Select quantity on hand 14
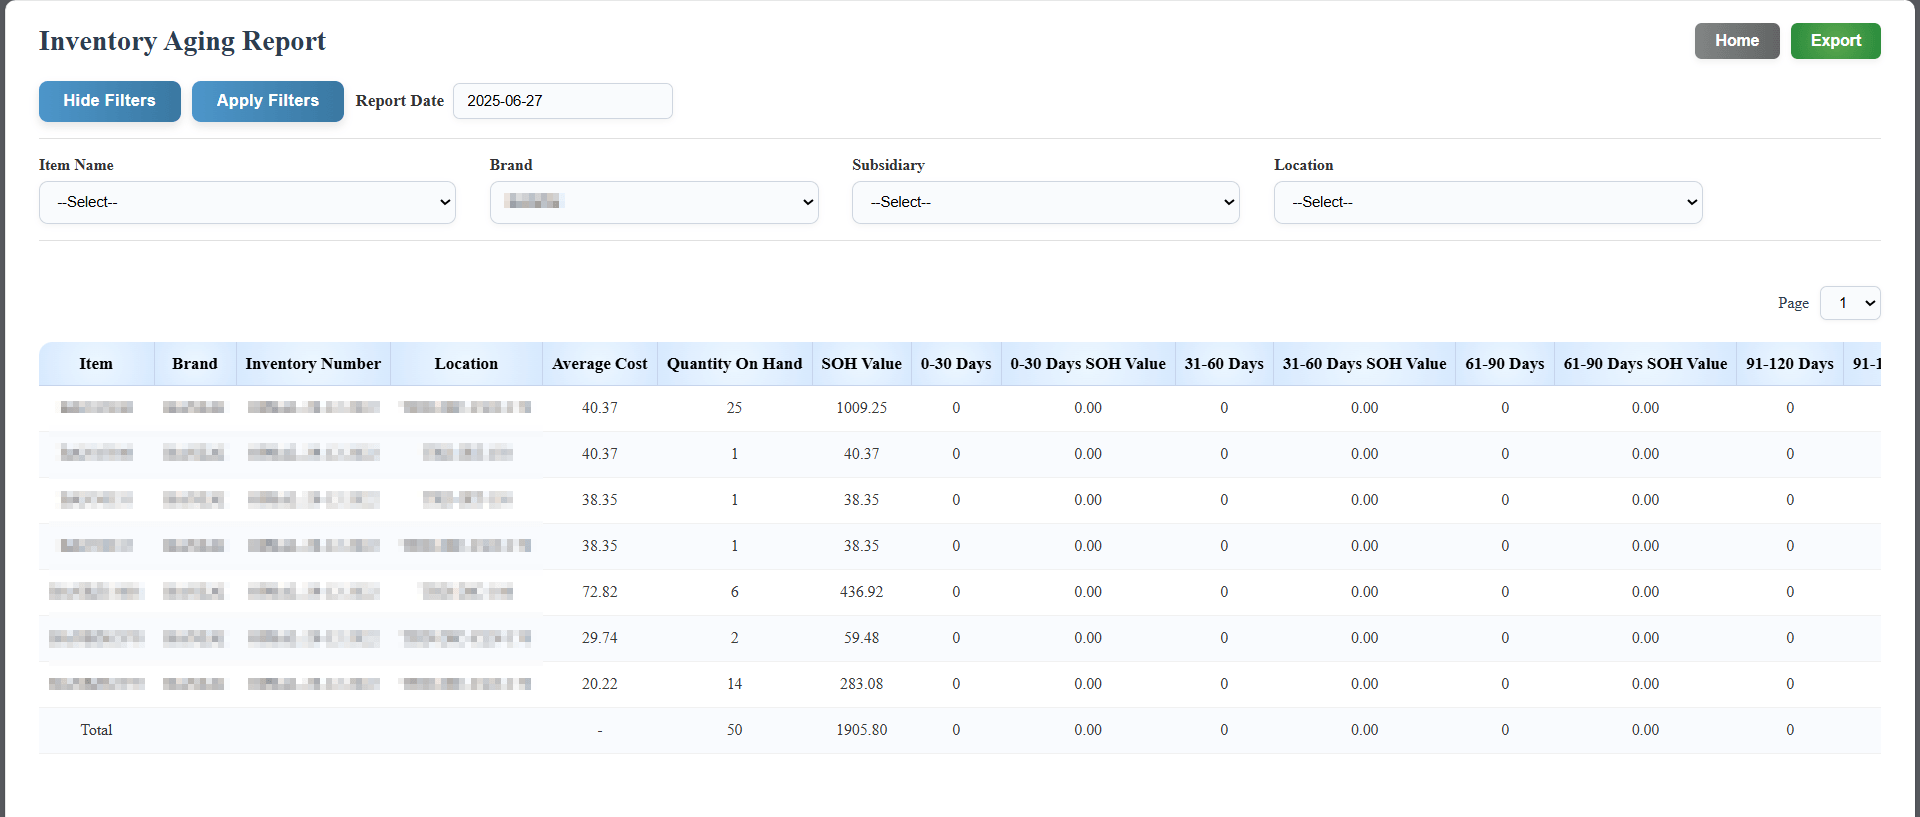This screenshot has height=817, width=1920. click(x=735, y=684)
